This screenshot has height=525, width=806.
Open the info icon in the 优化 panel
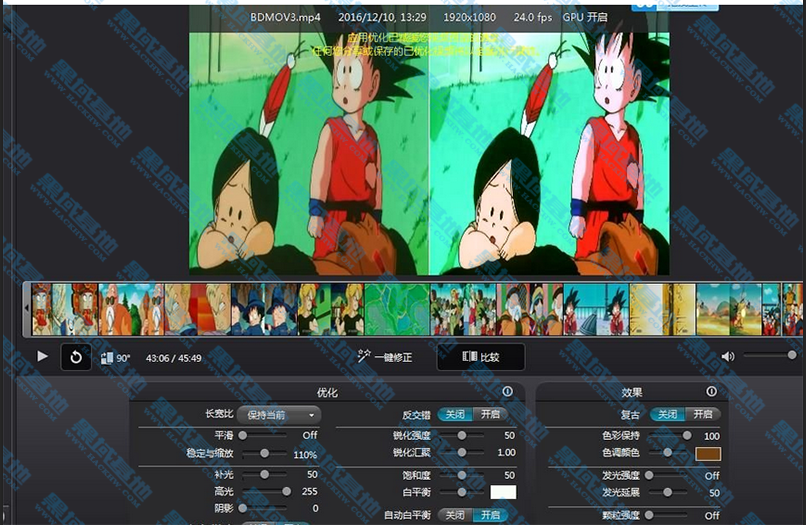click(507, 392)
